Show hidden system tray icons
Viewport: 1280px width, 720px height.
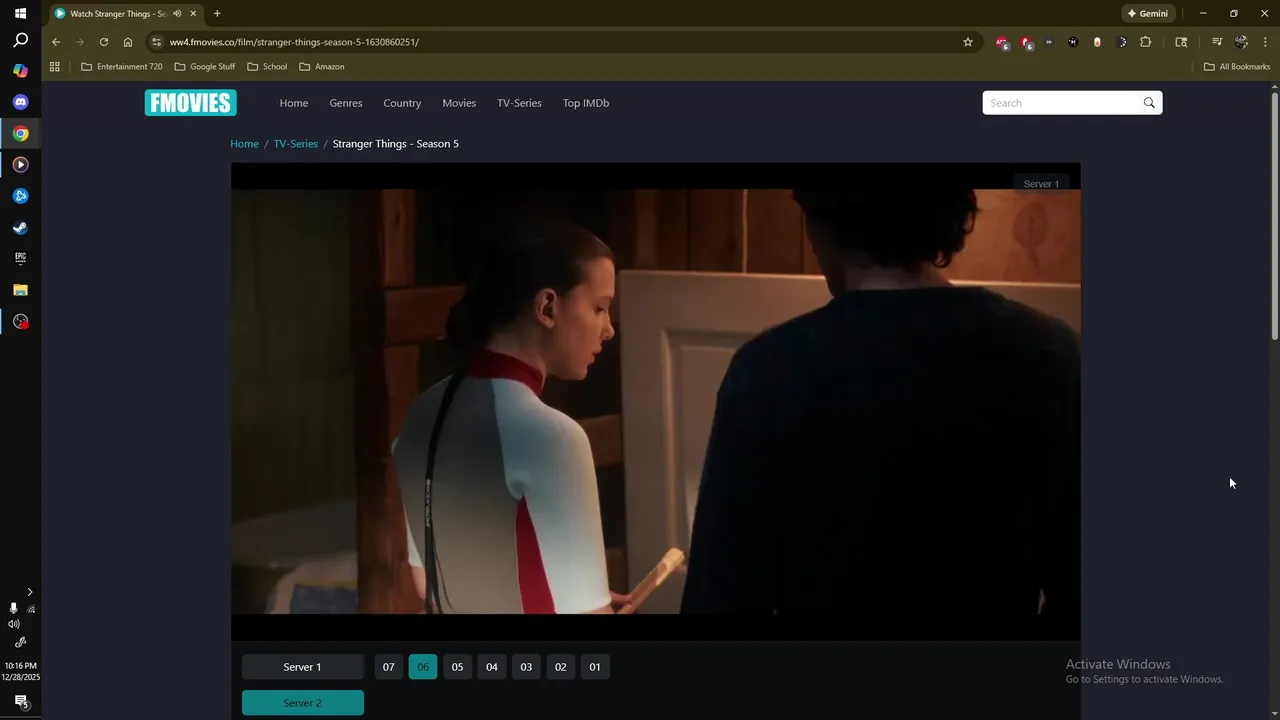click(29, 592)
